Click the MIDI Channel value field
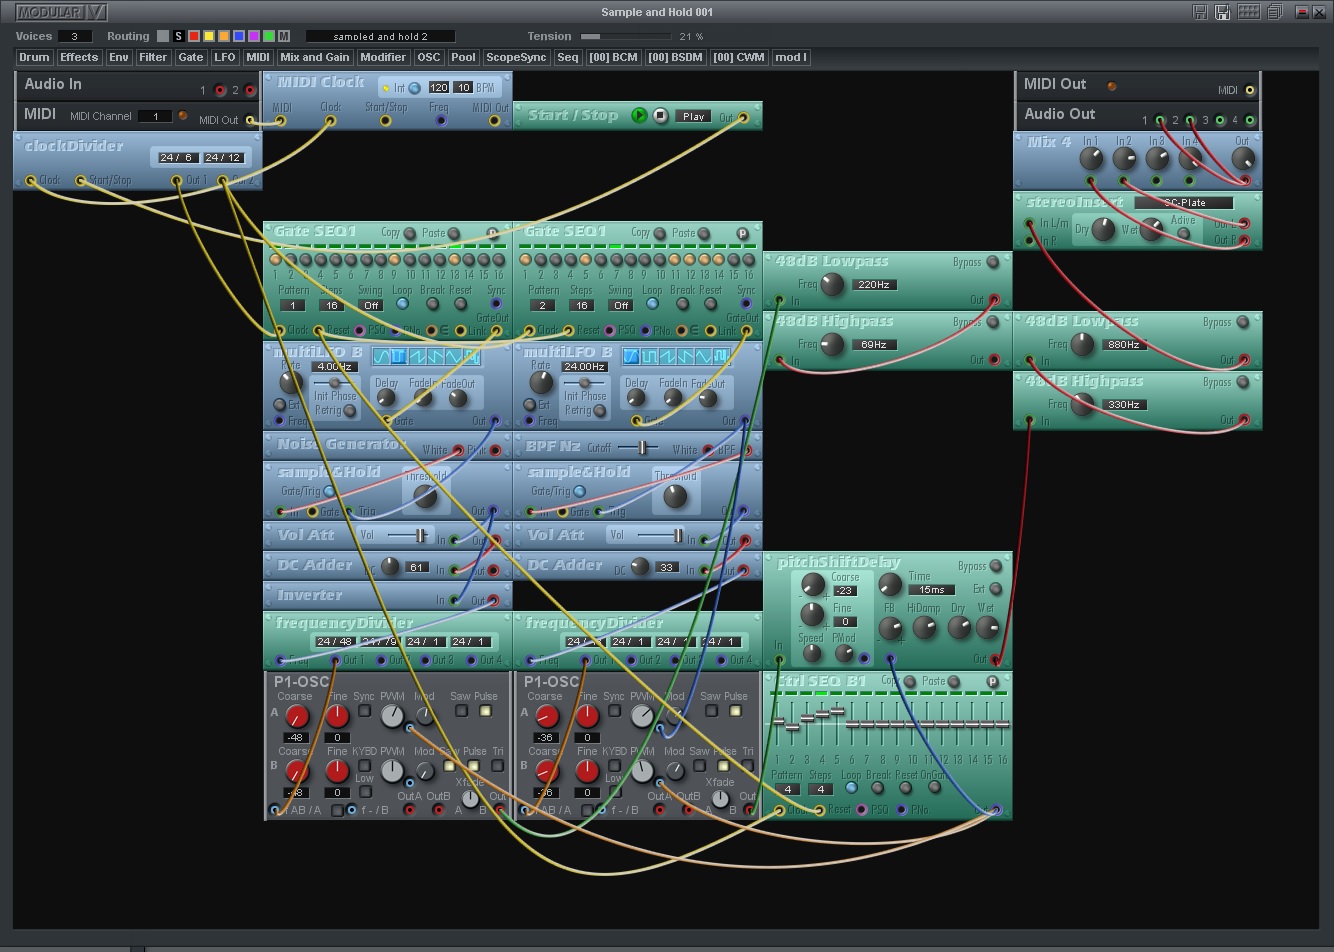The height and width of the screenshot is (952, 1334). tap(155, 116)
